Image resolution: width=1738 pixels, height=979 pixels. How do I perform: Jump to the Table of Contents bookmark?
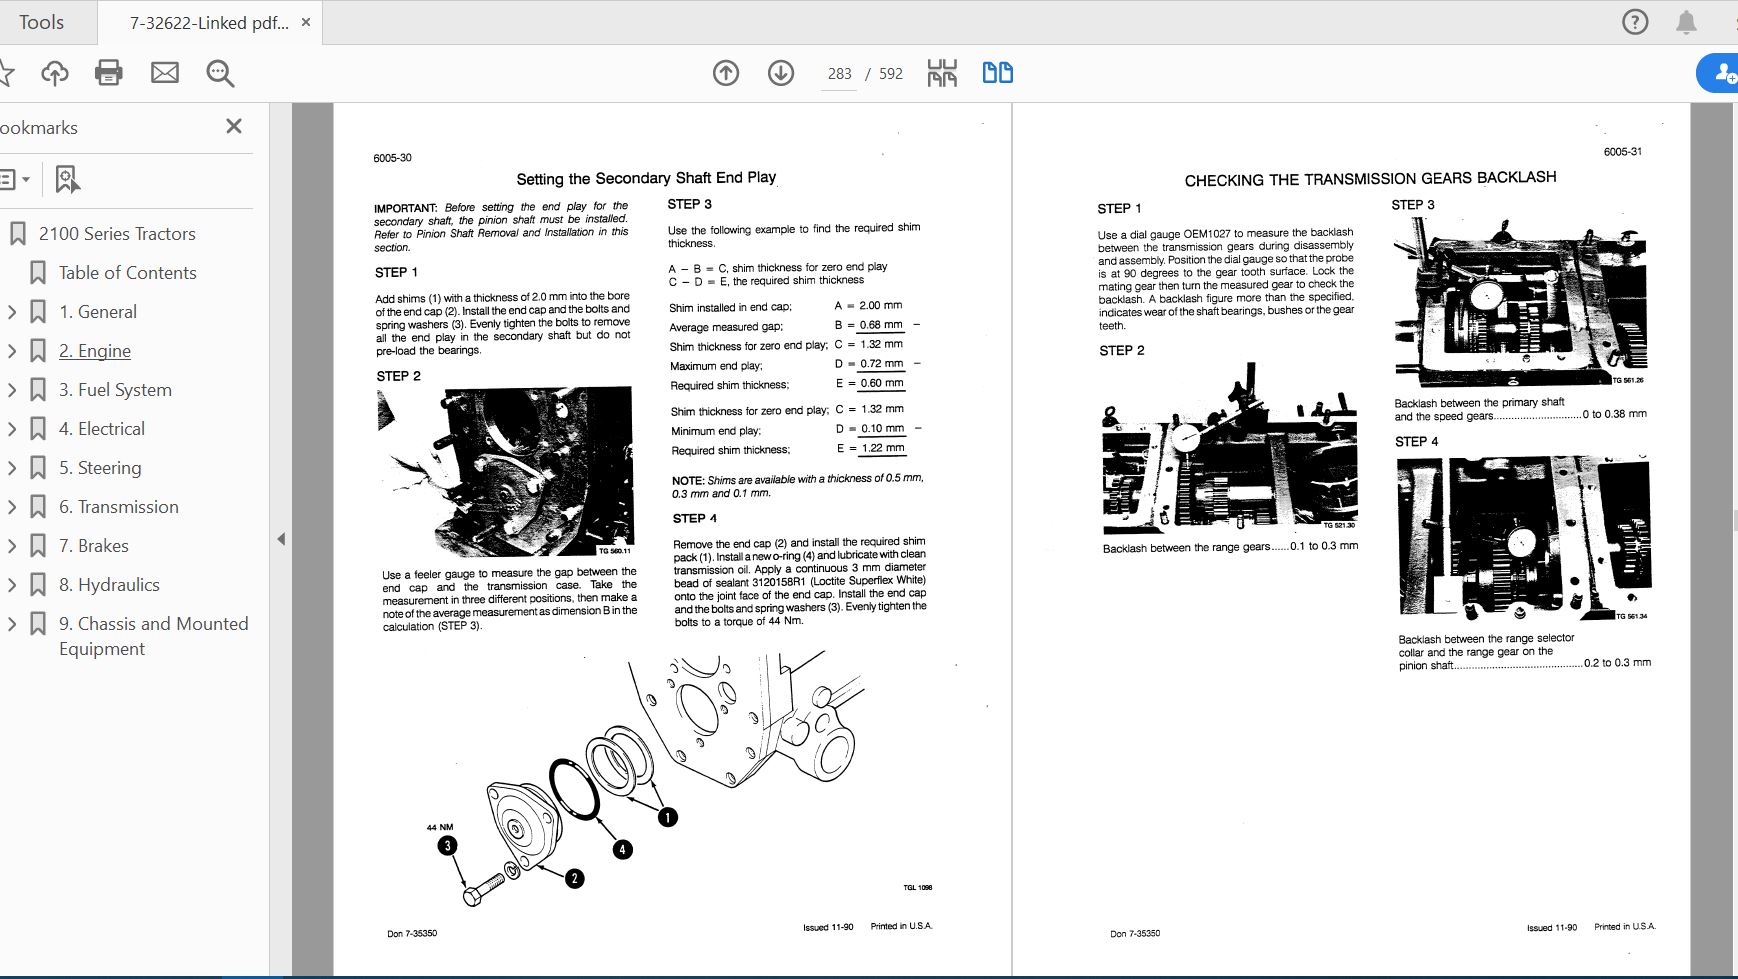pos(126,272)
